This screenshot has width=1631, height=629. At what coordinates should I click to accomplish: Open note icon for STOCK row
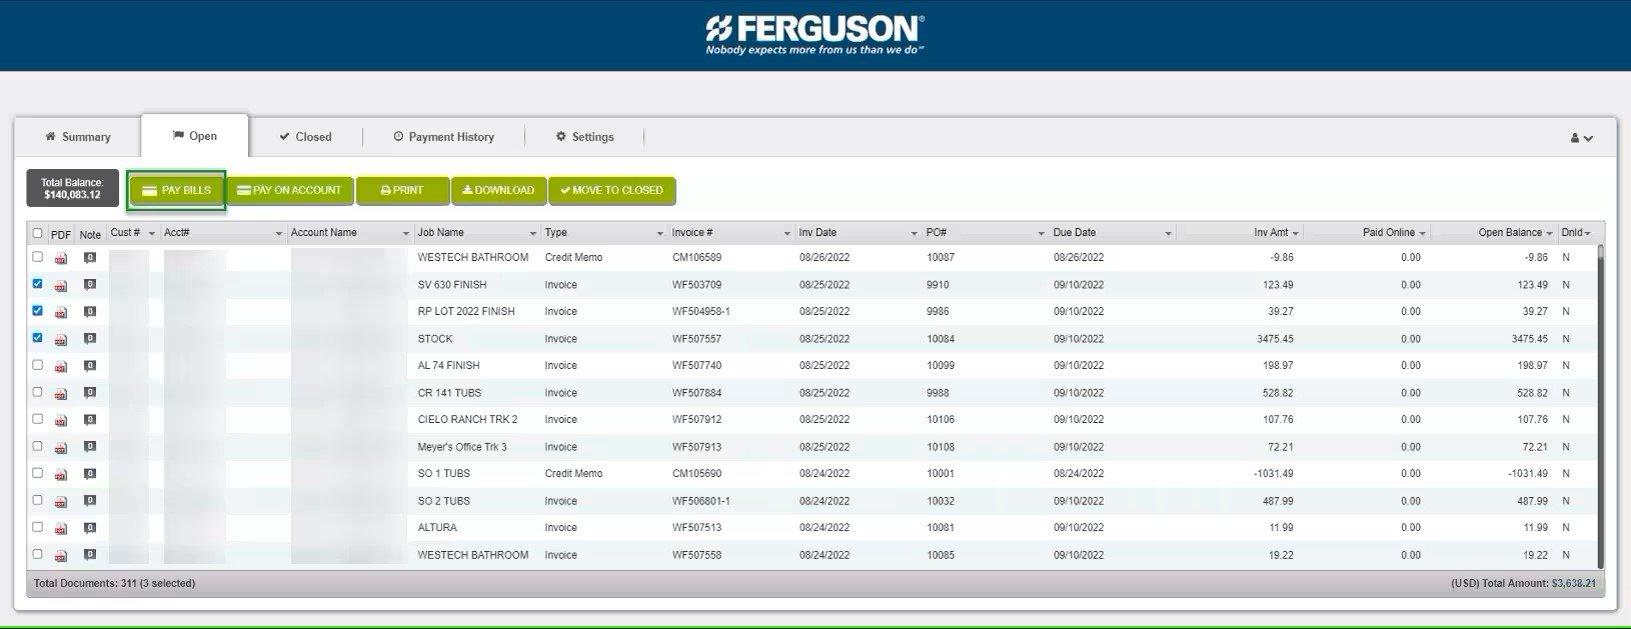[x=90, y=339]
